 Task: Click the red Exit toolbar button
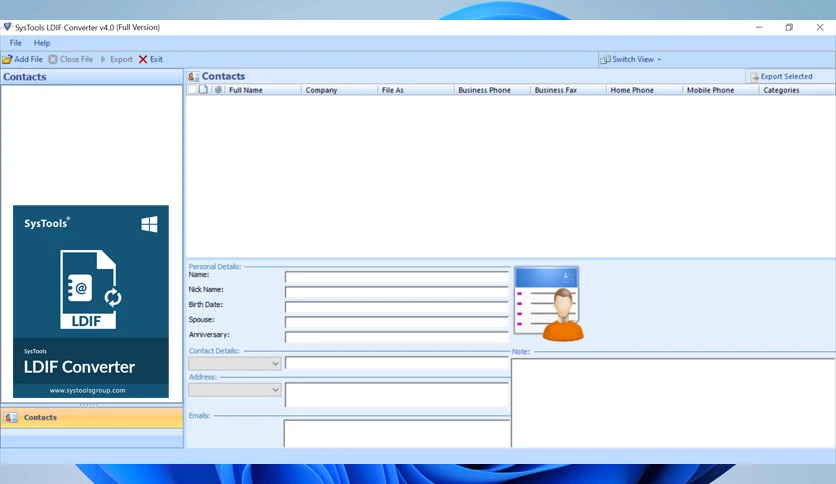(x=151, y=59)
